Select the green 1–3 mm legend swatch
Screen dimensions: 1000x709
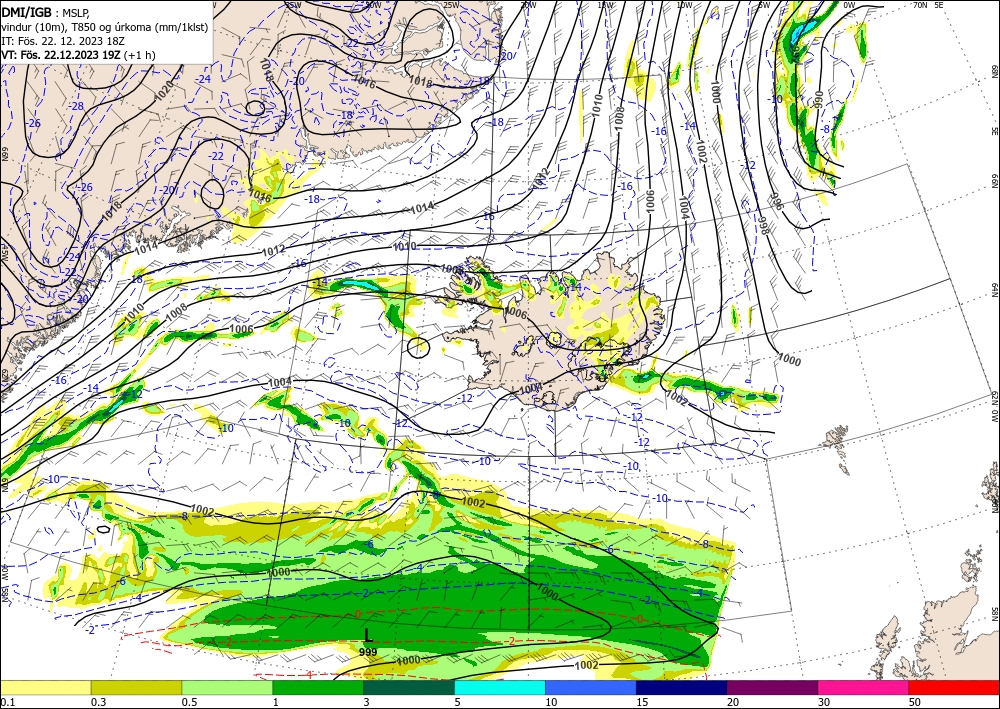pos(318,687)
